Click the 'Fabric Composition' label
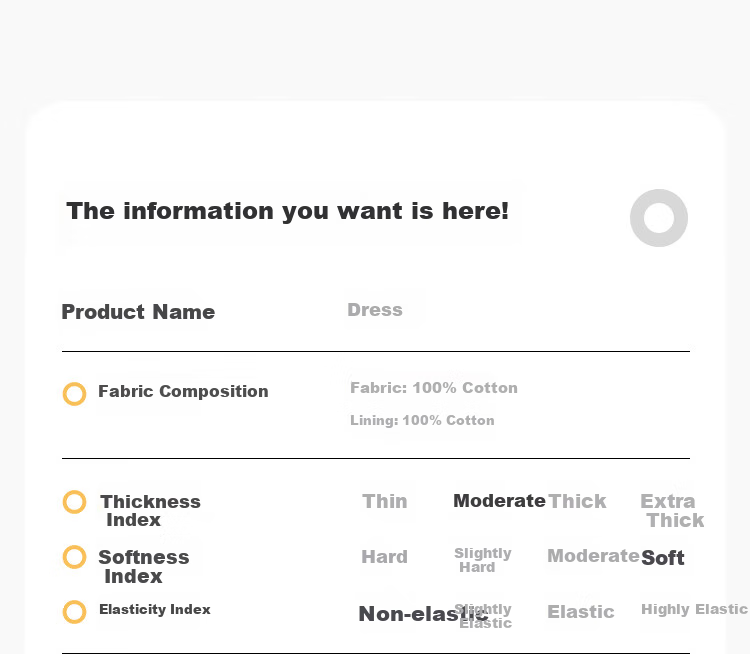Screen dimensions: 750x654 [183, 391]
